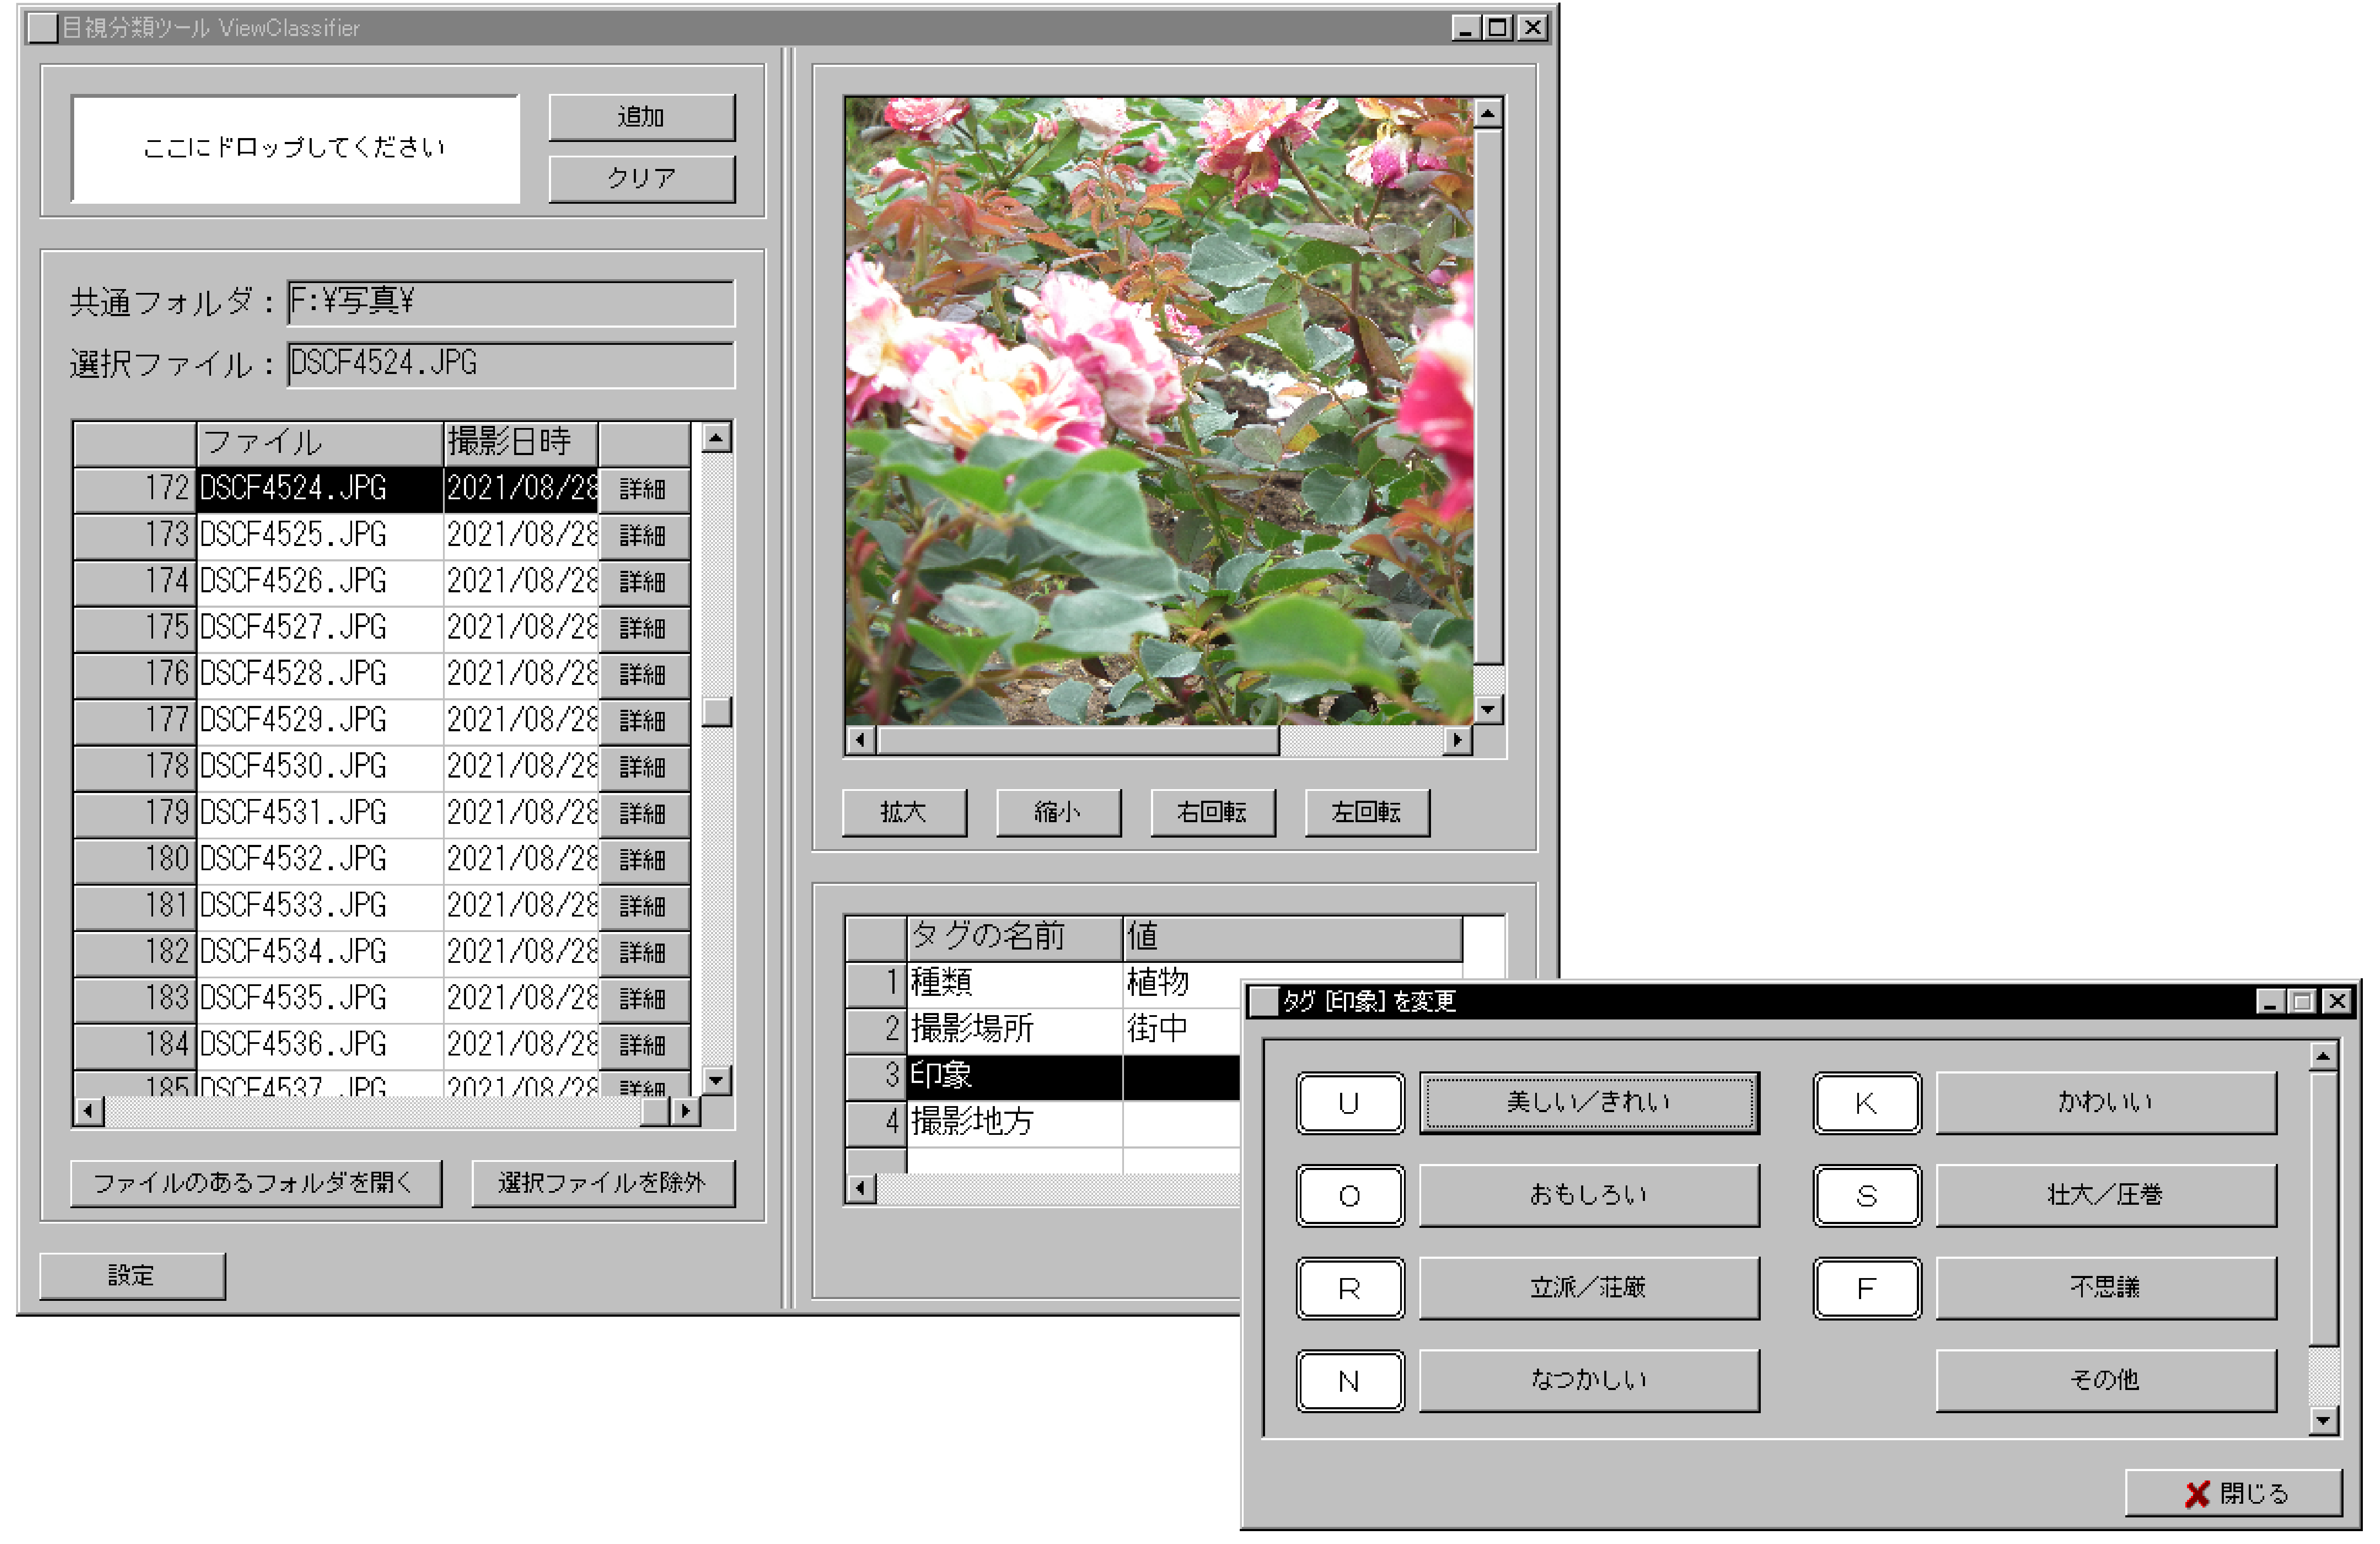Open the 設定 settings button
This screenshot has height=1544, width=2380.
[x=132, y=1276]
